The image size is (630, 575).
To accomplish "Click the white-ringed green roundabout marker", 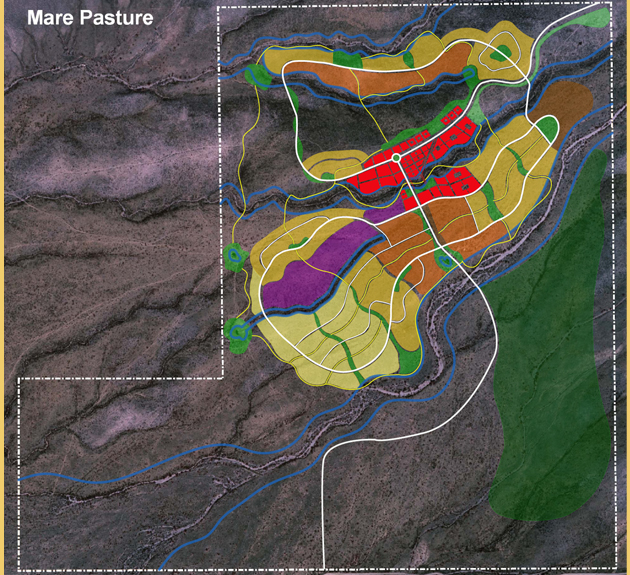I will pyautogui.click(x=396, y=158).
